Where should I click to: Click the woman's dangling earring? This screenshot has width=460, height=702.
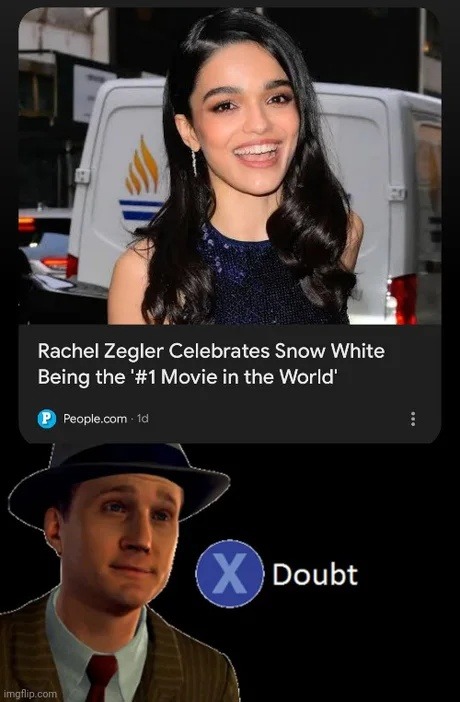click(194, 162)
